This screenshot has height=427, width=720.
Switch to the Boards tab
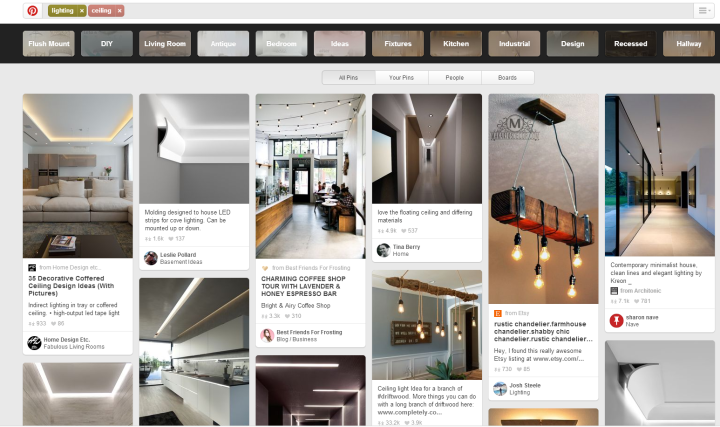point(507,77)
